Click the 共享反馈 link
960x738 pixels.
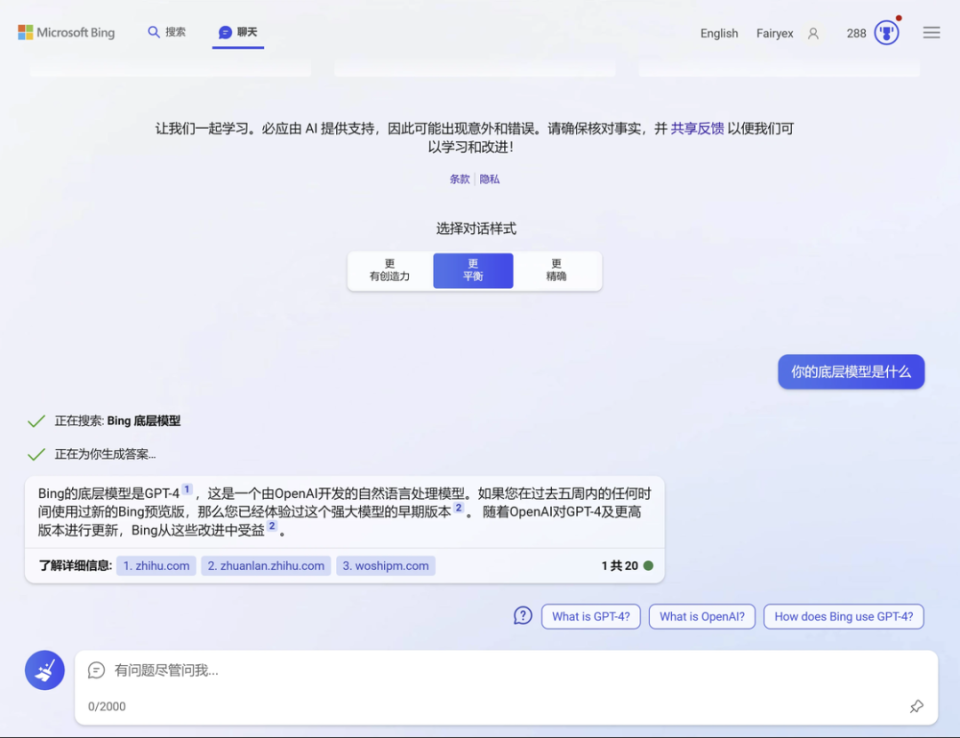698,128
